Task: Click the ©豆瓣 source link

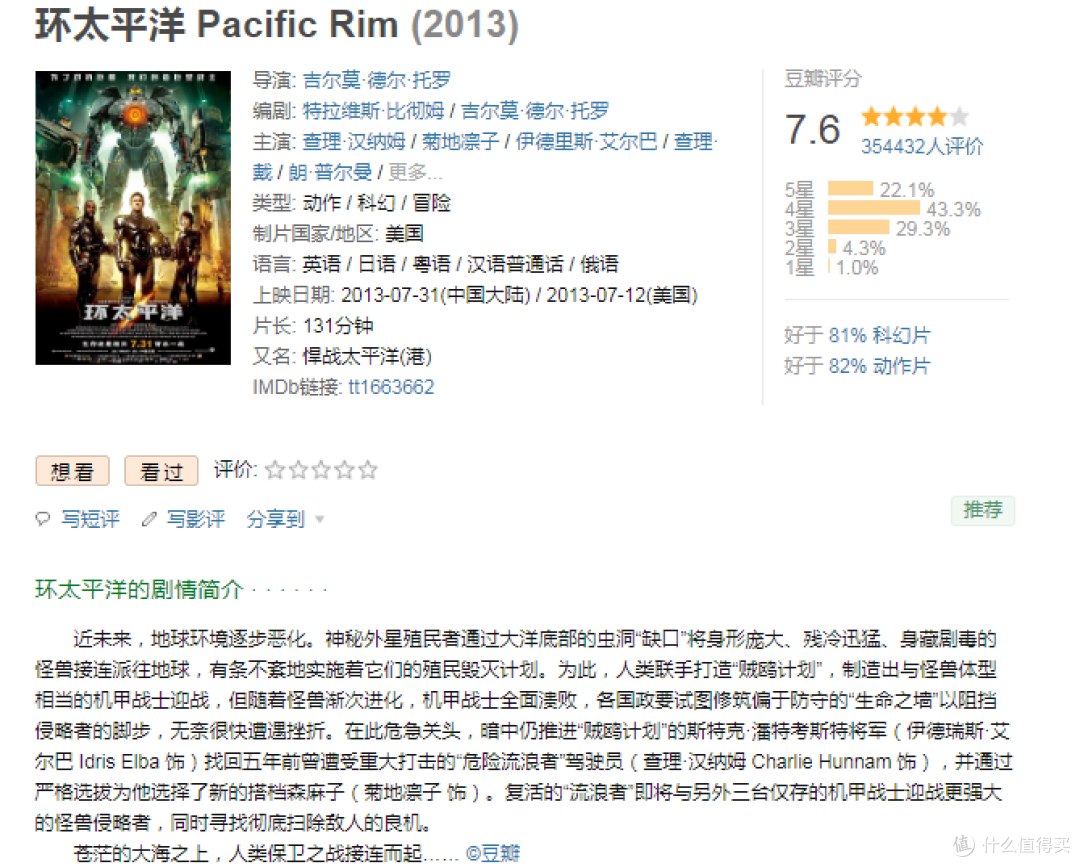Action: click(x=493, y=853)
